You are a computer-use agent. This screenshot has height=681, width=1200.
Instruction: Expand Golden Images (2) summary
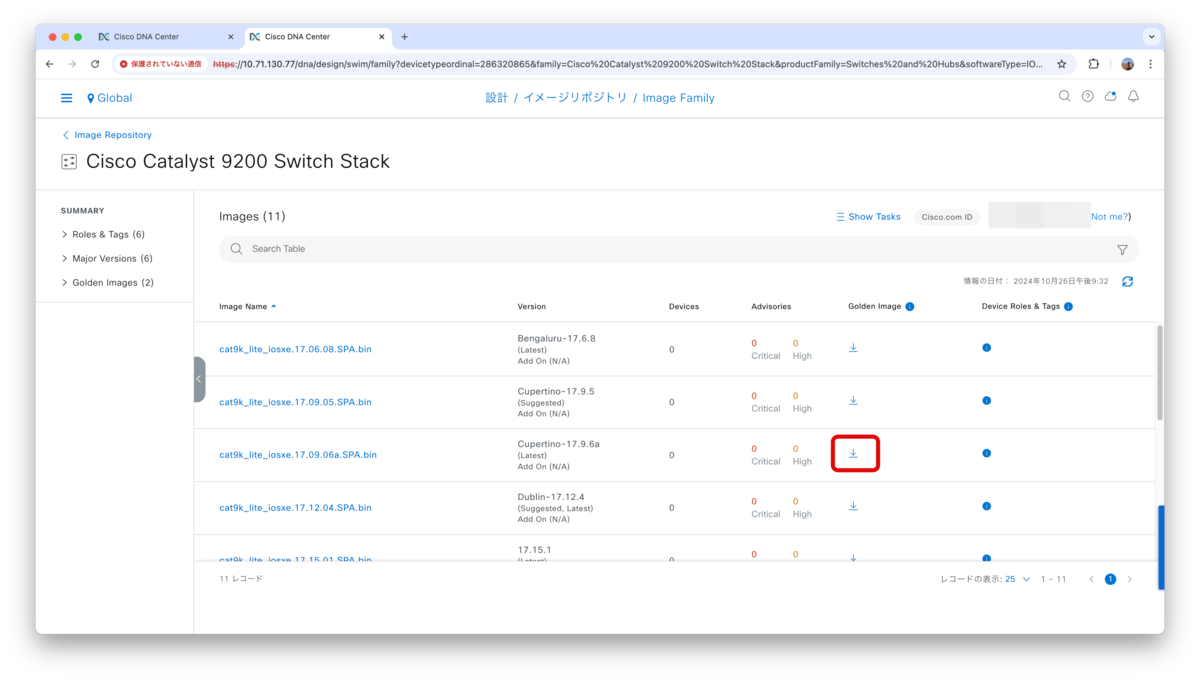coord(107,282)
